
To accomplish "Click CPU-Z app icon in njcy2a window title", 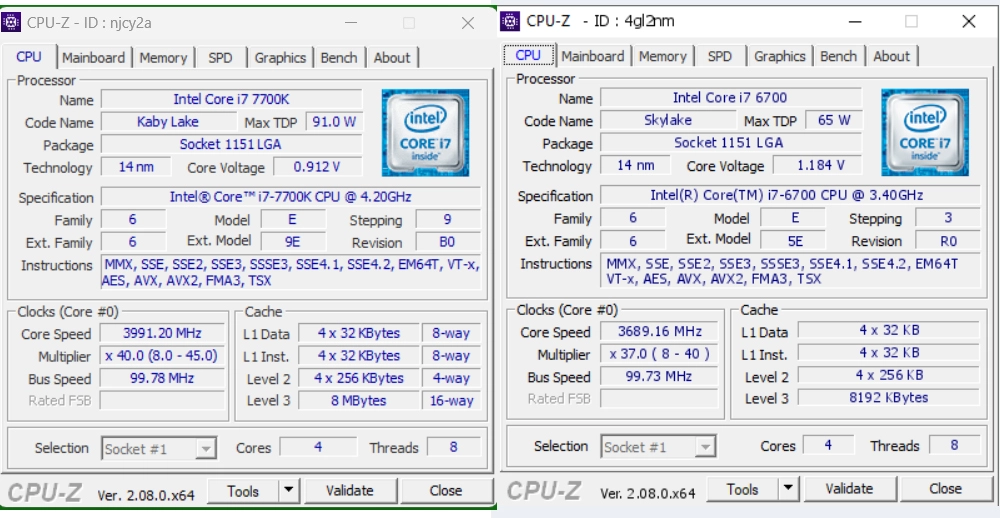I will (x=11, y=22).
